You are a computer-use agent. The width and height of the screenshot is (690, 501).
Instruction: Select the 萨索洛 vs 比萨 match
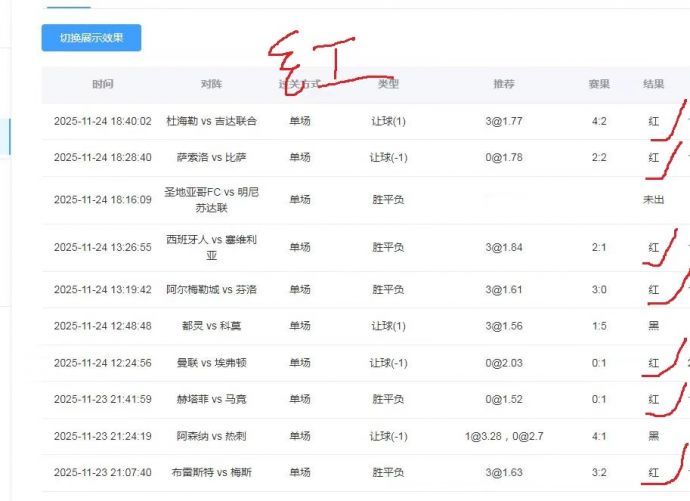[x=211, y=158]
